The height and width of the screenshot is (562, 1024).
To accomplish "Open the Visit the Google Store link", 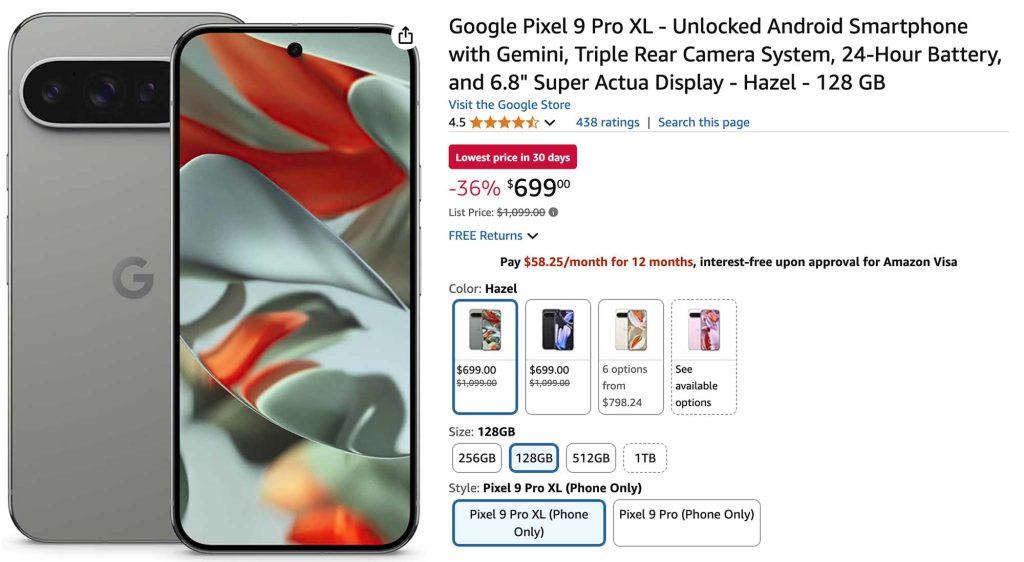I will point(510,105).
